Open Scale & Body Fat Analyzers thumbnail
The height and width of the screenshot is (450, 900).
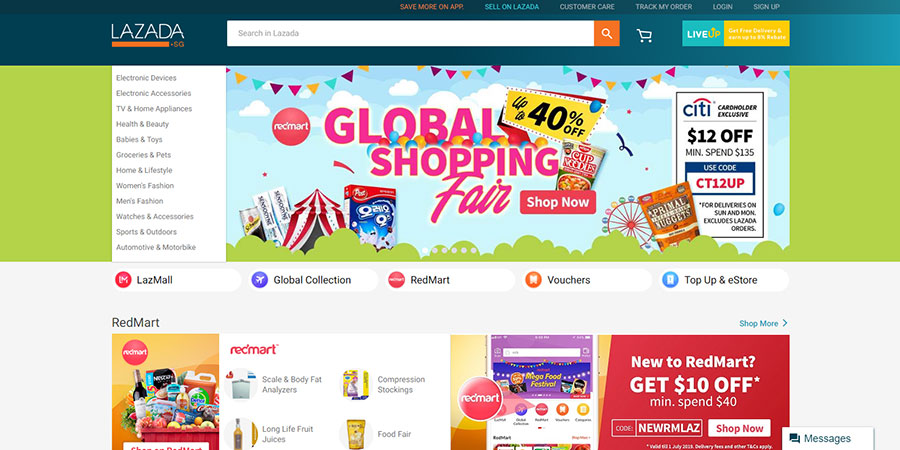240,384
